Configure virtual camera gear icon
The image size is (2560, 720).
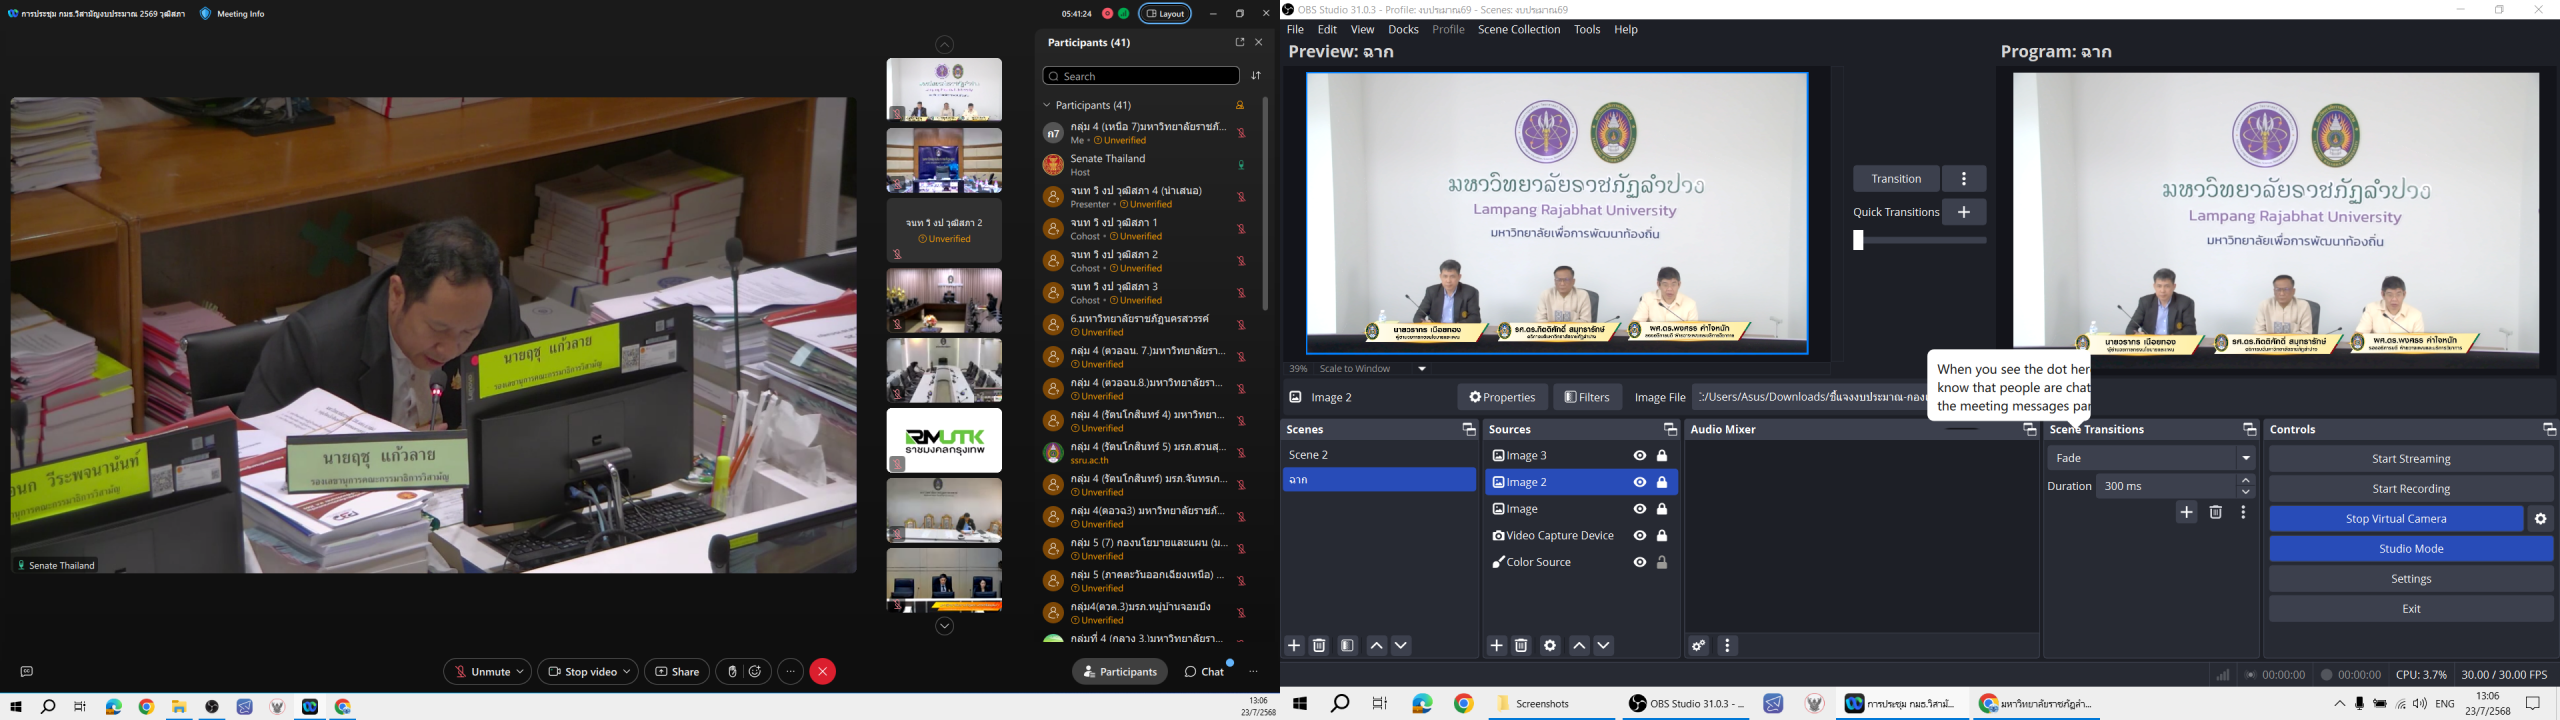[x=2541, y=519]
